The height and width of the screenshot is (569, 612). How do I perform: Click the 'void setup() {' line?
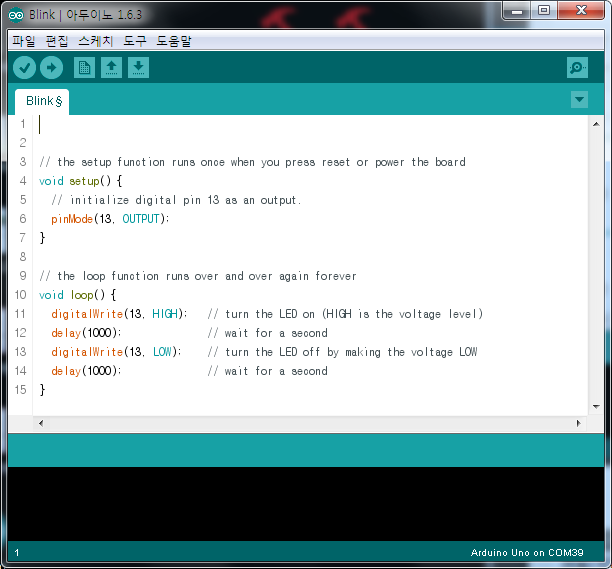pyautogui.click(x=80, y=181)
